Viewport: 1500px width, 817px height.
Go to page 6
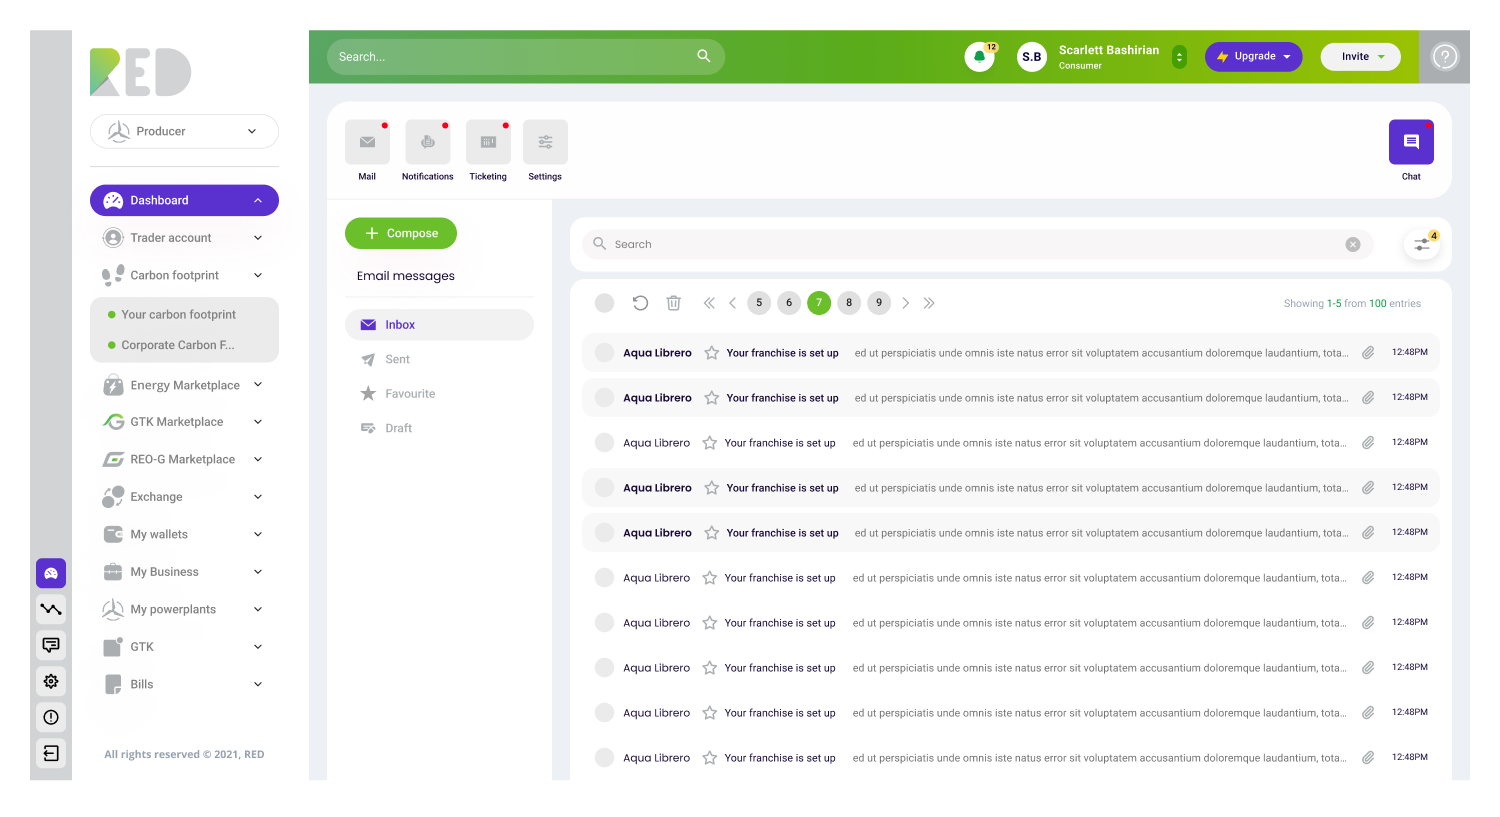click(789, 303)
